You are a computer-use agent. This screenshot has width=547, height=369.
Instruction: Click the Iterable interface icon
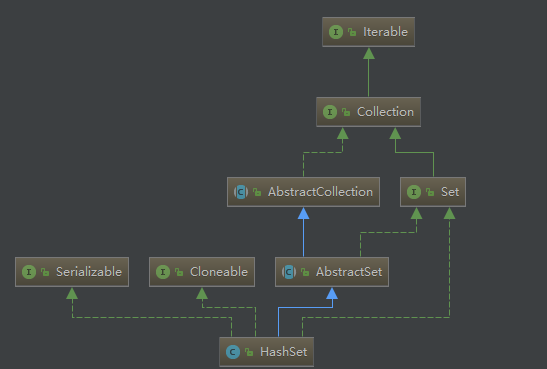click(x=336, y=32)
